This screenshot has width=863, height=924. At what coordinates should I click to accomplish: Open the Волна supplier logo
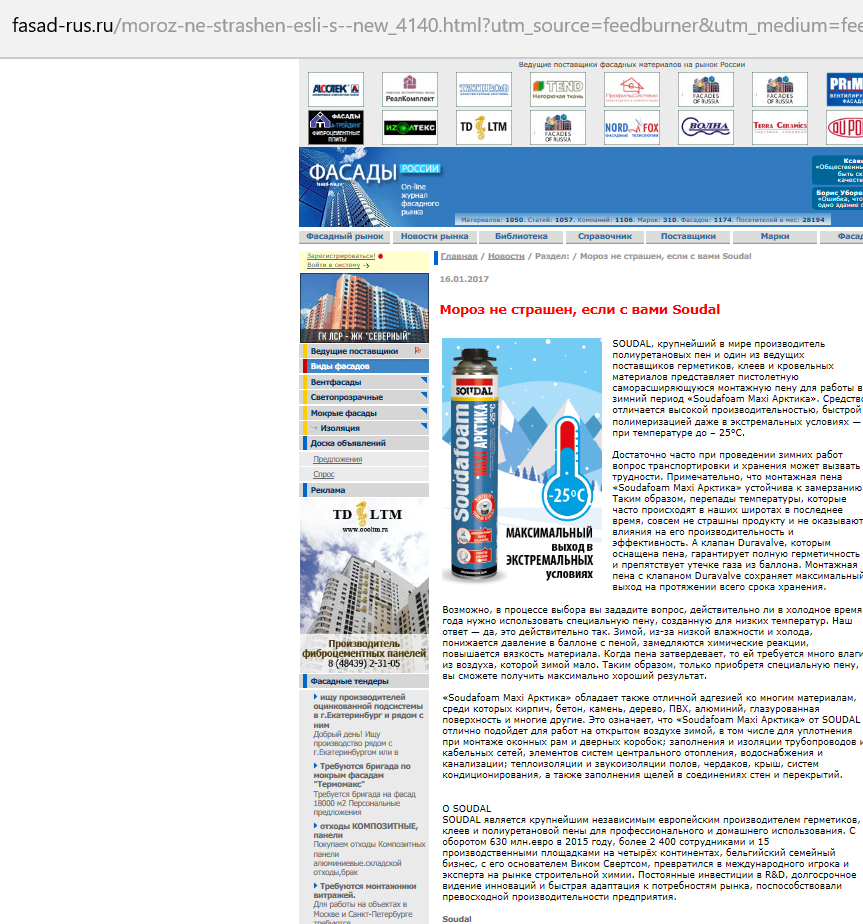pyautogui.click(x=706, y=127)
